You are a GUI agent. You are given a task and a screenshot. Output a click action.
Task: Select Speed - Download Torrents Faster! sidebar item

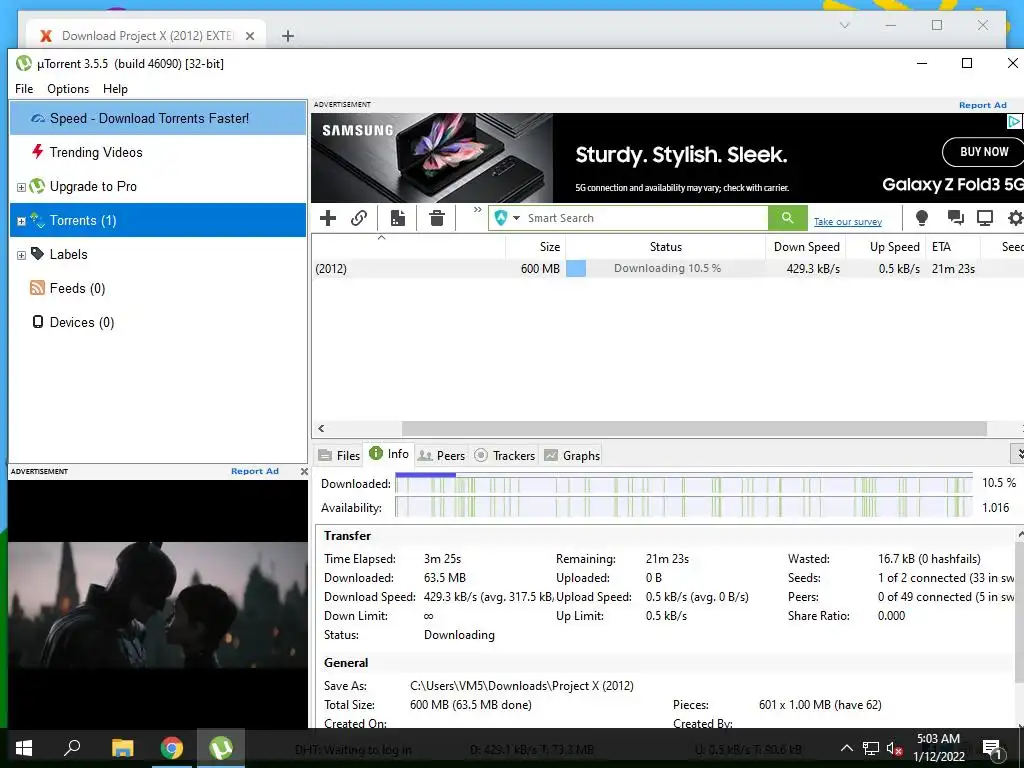(158, 118)
